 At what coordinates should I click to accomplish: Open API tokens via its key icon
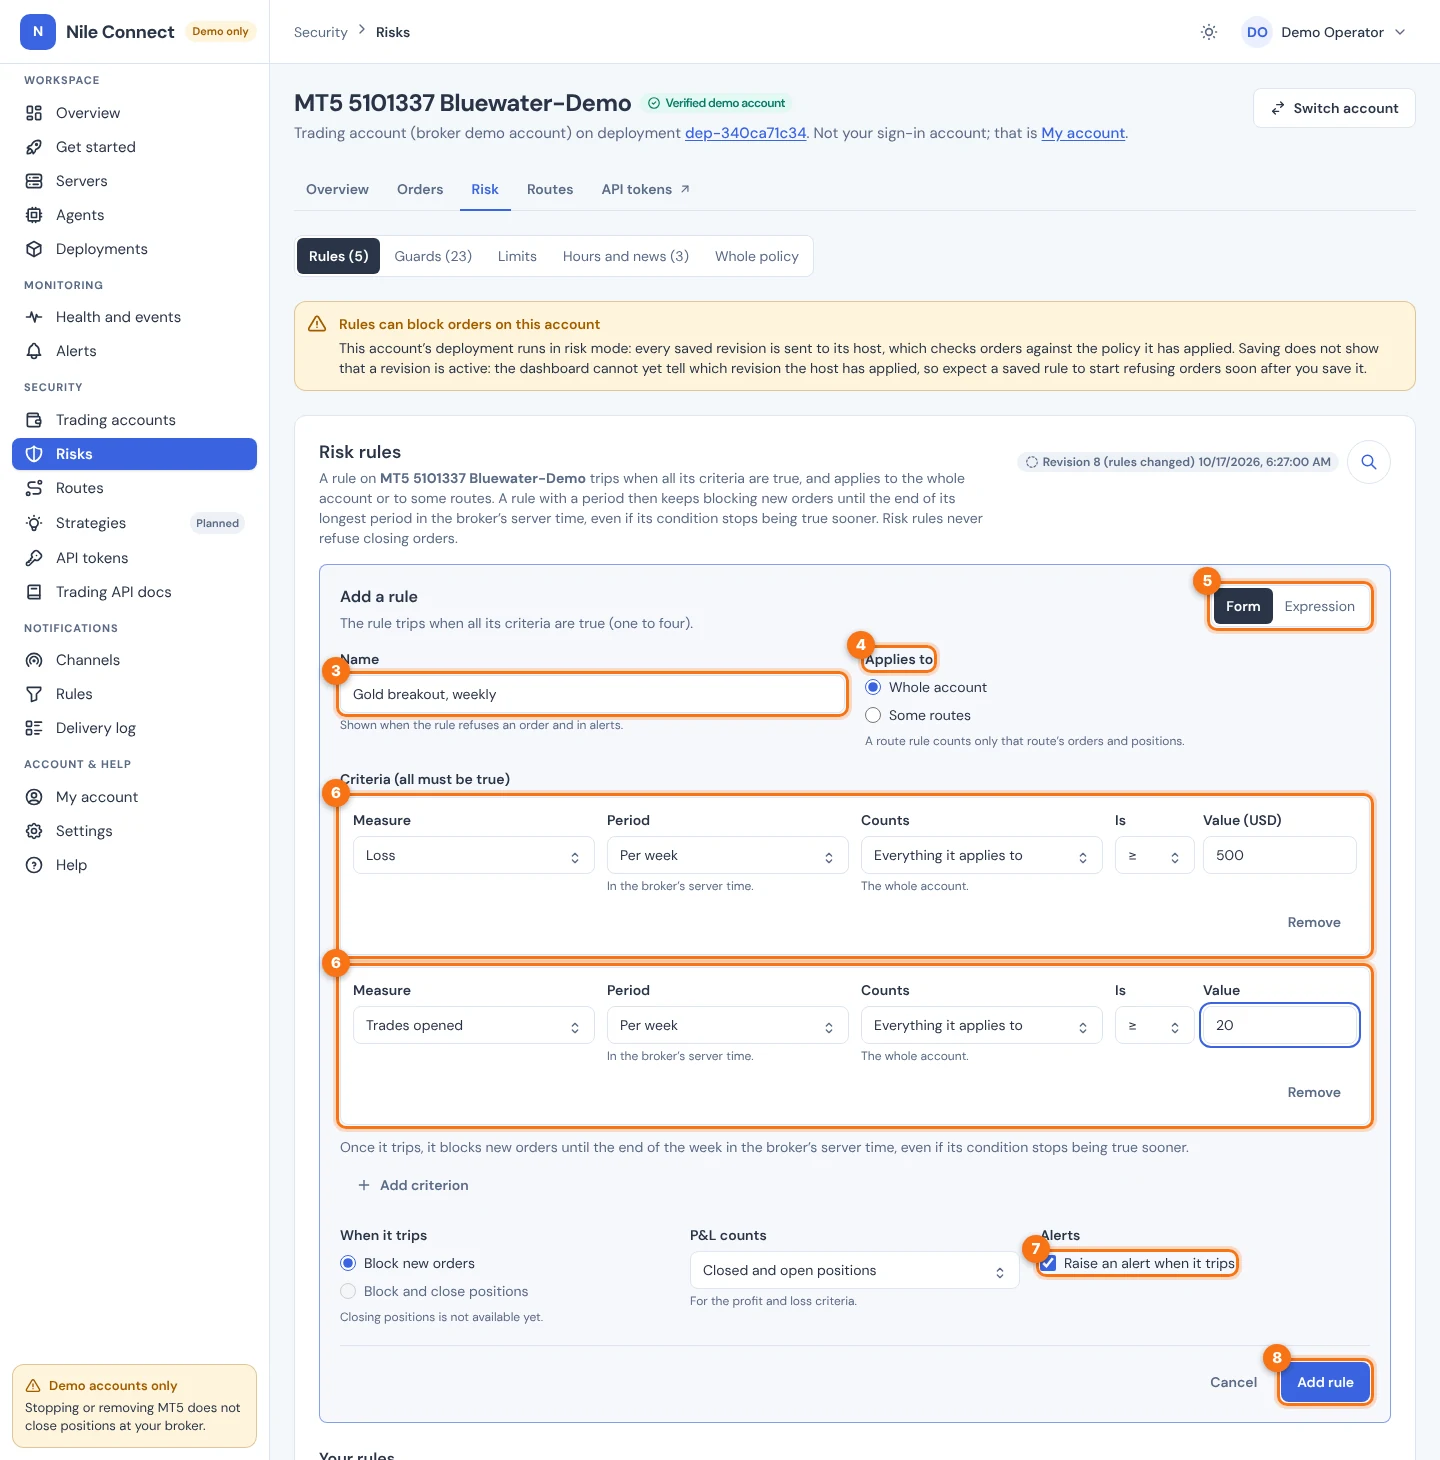click(x=34, y=558)
